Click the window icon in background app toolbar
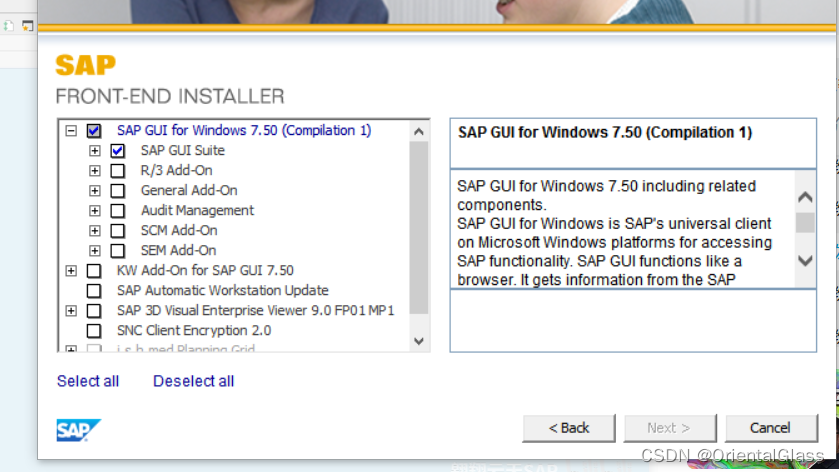 coord(27,25)
